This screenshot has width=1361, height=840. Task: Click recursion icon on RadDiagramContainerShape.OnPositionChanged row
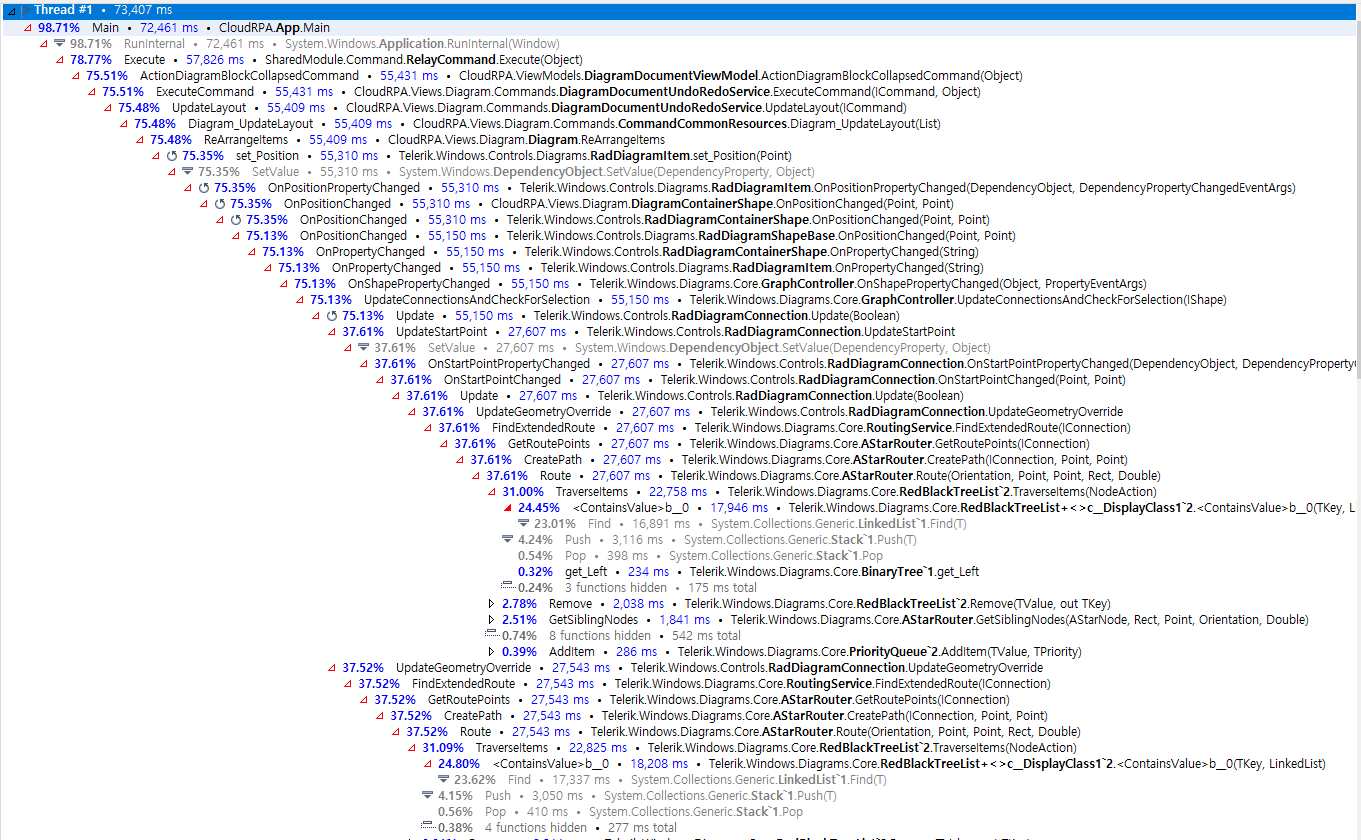[235, 220]
